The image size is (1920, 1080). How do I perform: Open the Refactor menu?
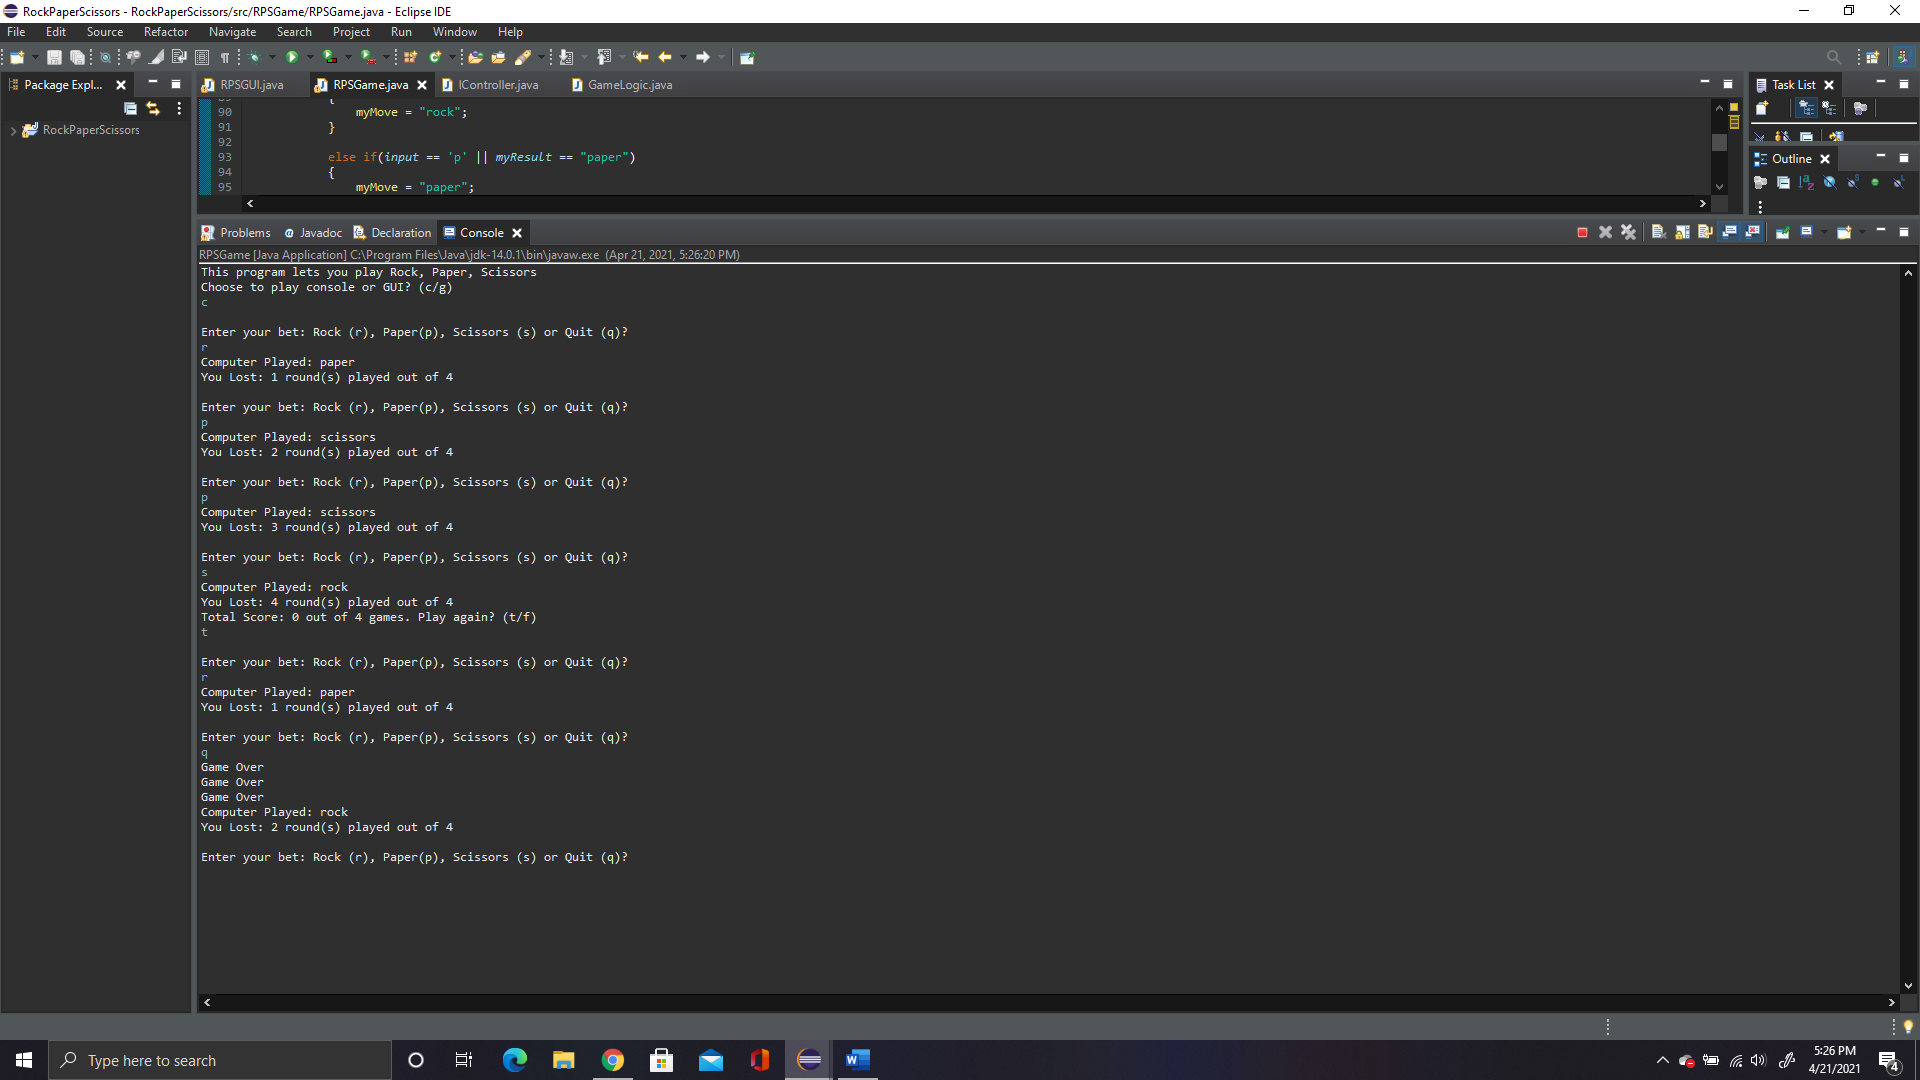coord(166,31)
